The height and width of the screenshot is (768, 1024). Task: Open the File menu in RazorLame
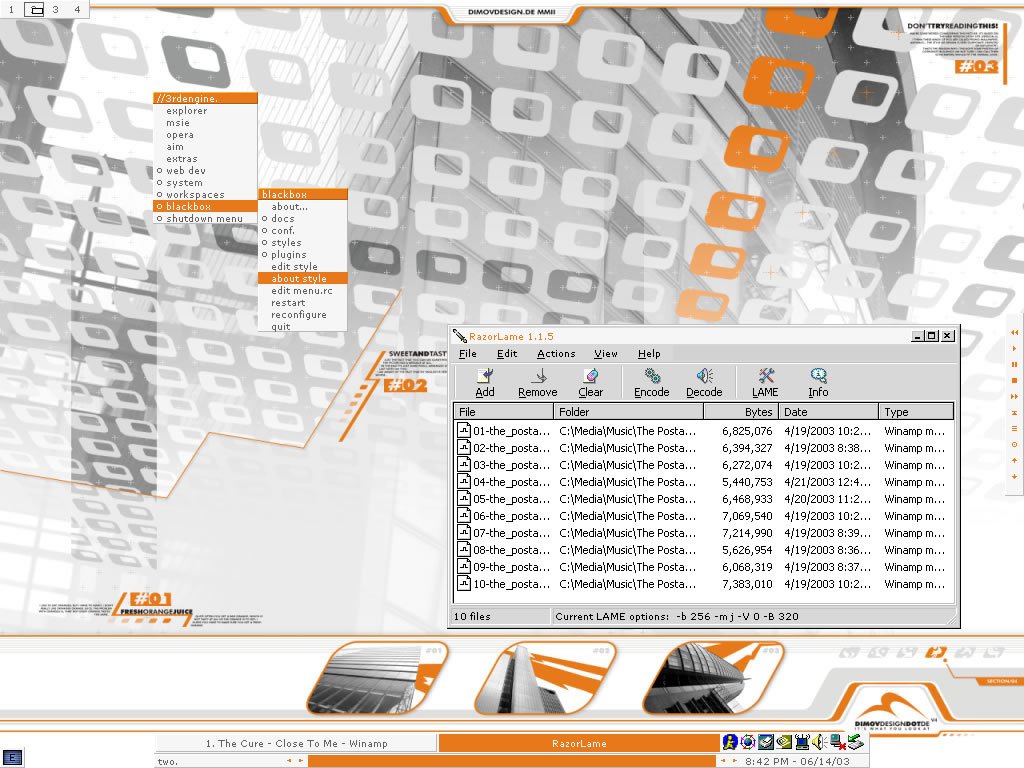coord(468,353)
